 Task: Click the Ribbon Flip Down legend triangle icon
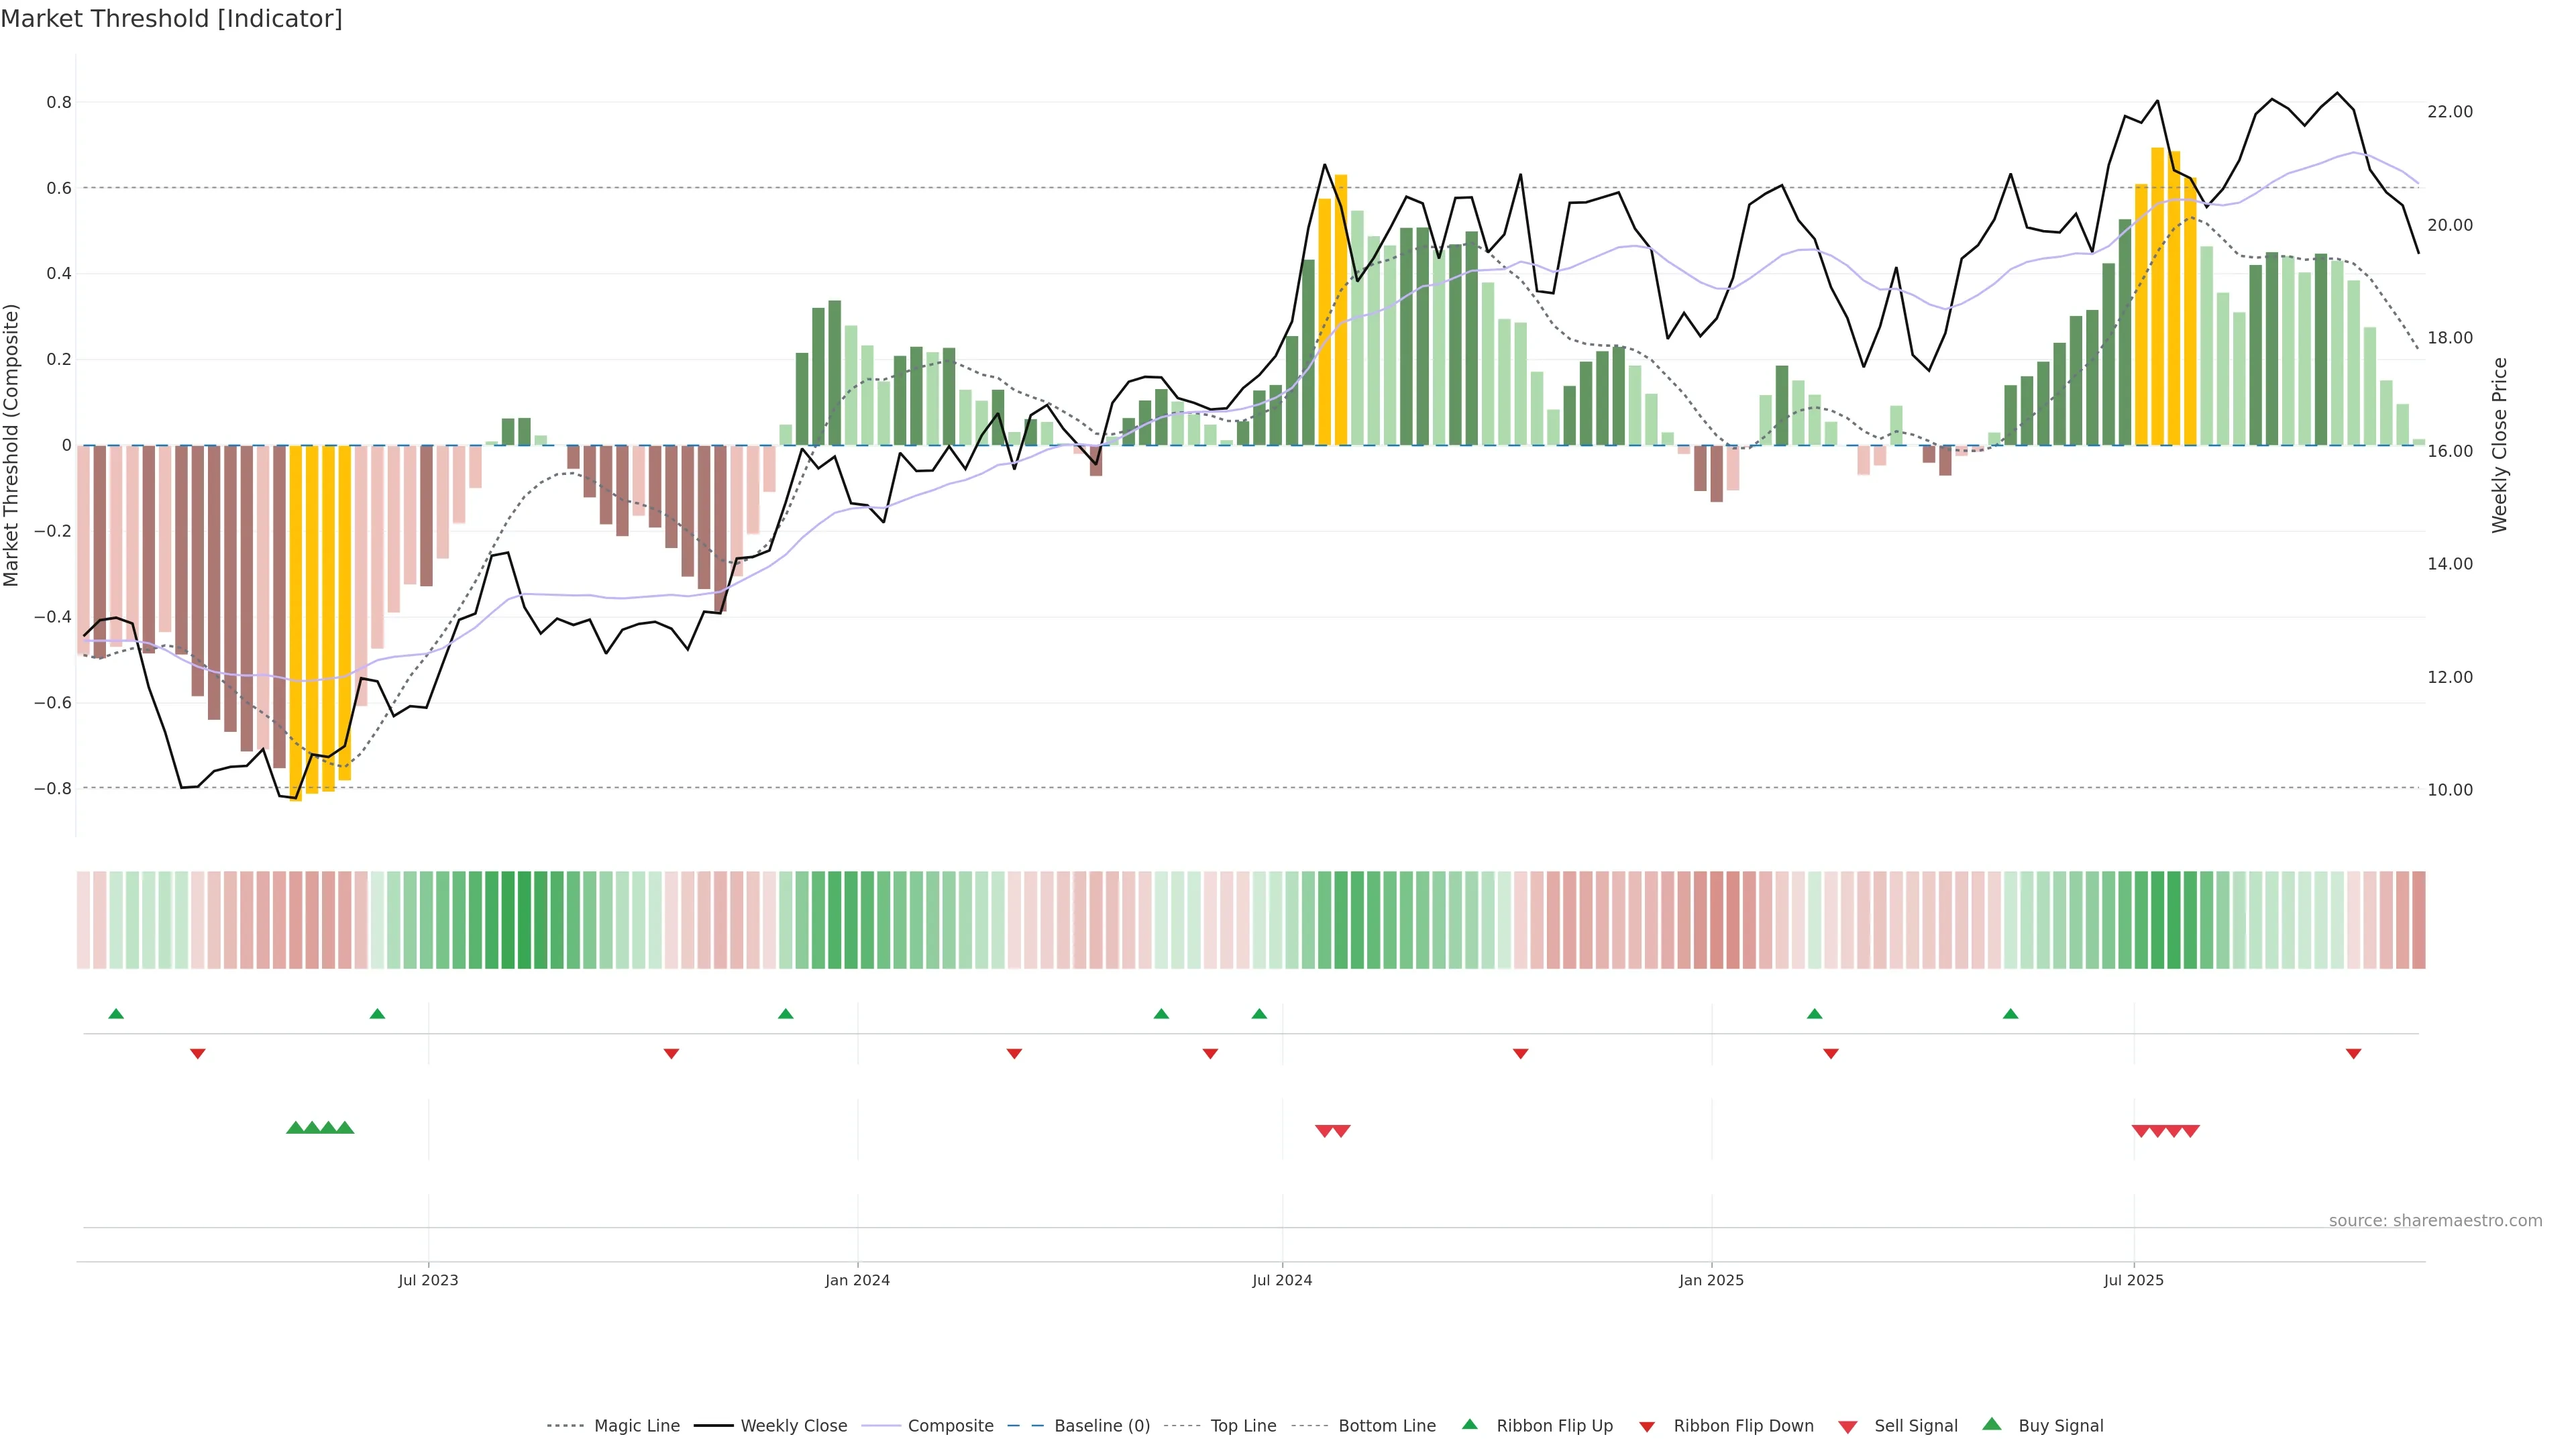coord(1647,1427)
